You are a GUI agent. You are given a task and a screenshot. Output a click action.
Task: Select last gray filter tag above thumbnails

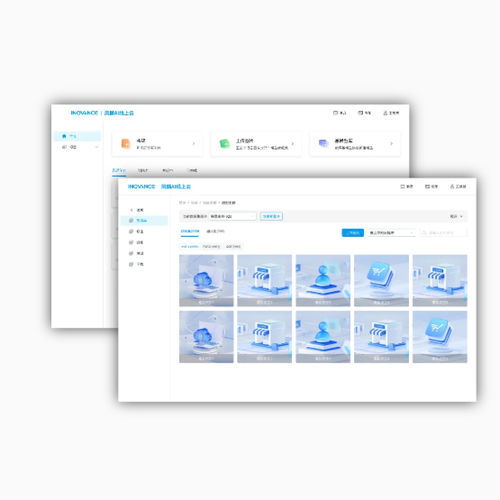coord(233,247)
